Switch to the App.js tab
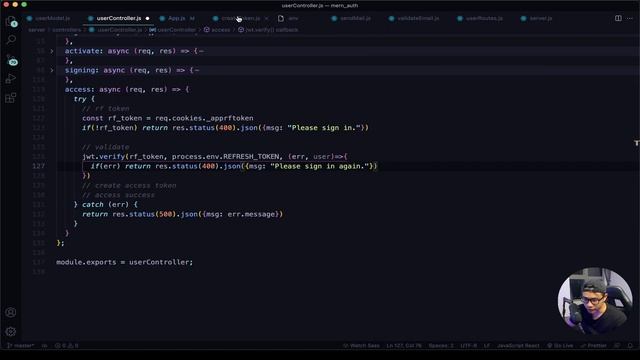 [177, 18]
